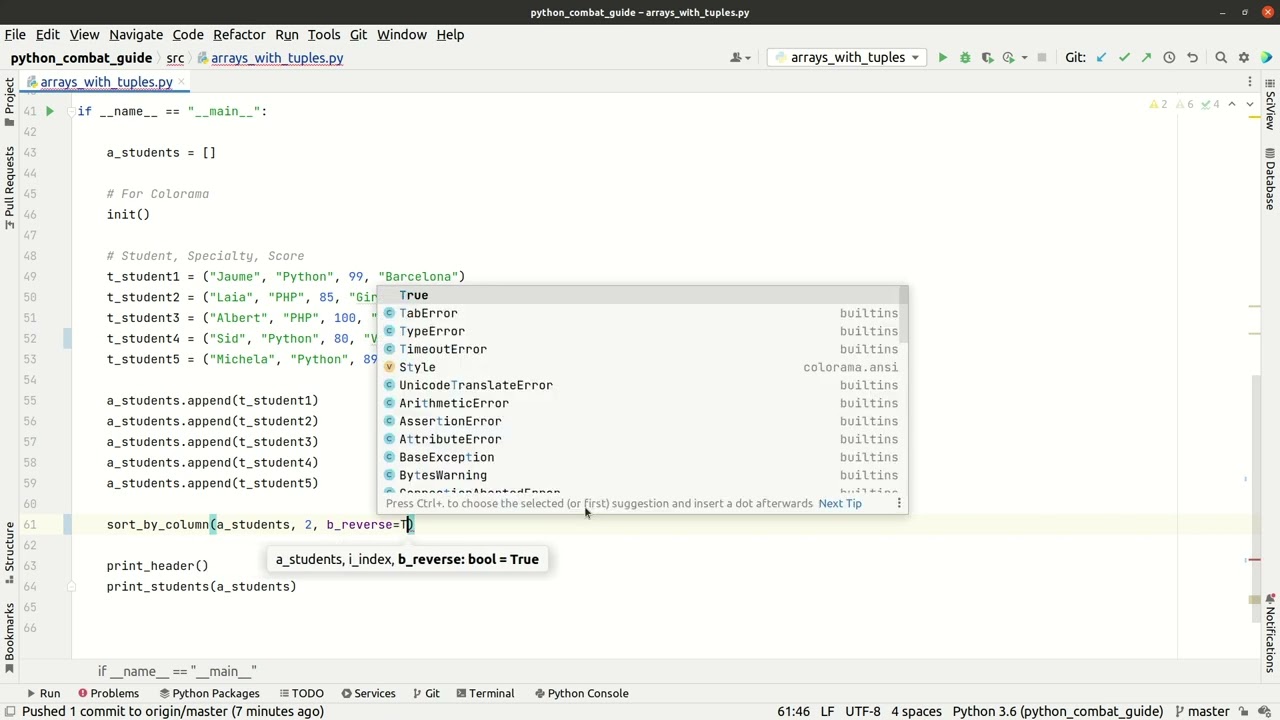Change indent setting 4 spaces
The image size is (1280, 720).
pos(916,711)
